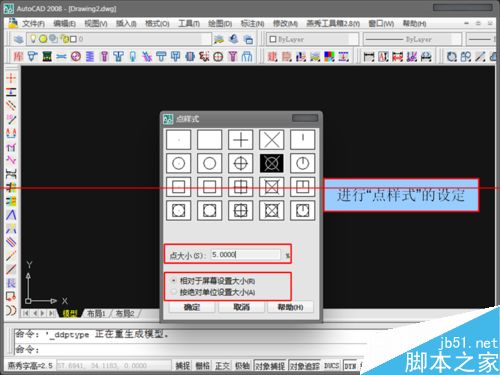Viewport: 500px width, 375px height.
Task: Select the highlighted circle-X point style
Action: (271, 163)
